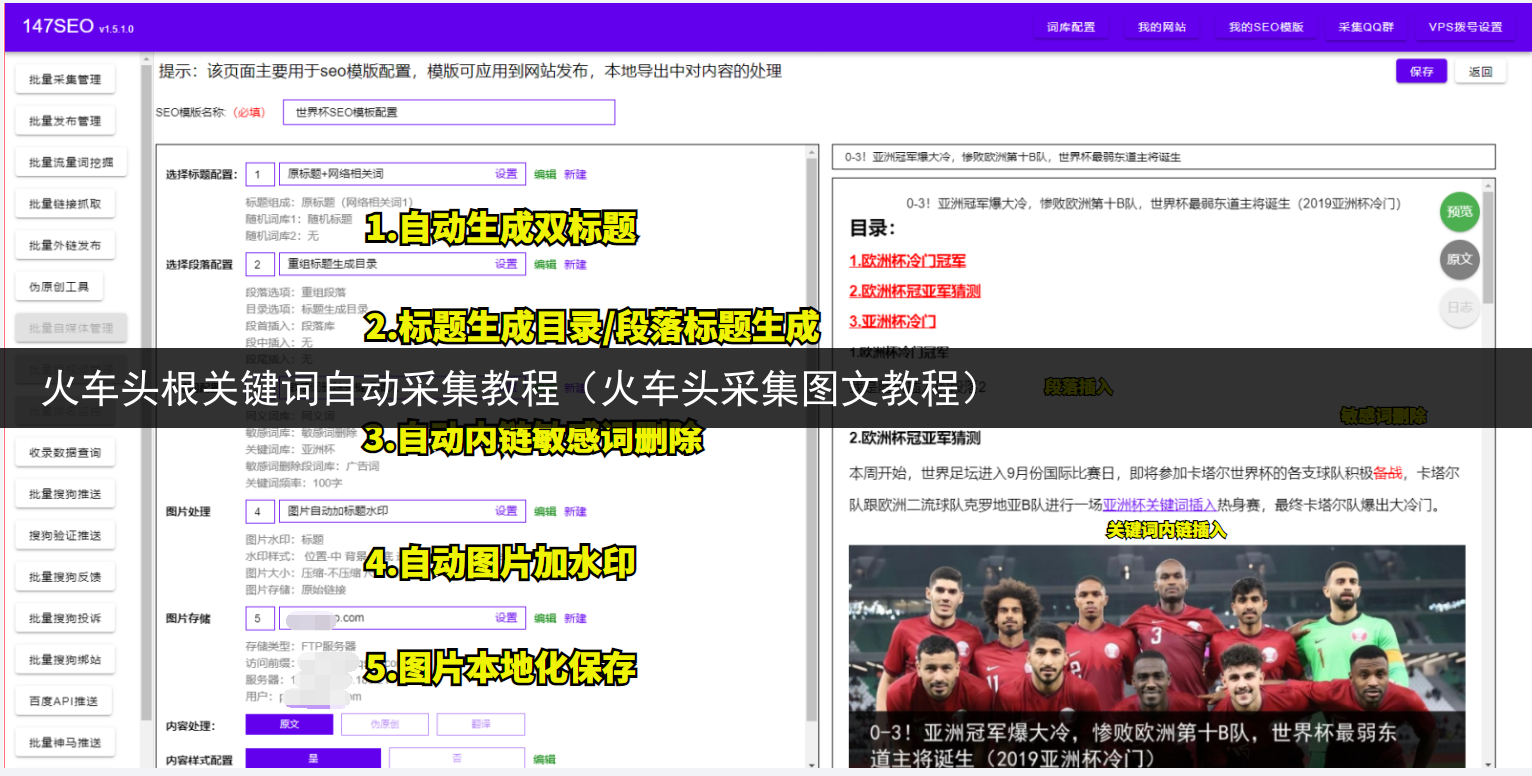Click 编辑 next to 选择标题配置

click(x=545, y=174)
